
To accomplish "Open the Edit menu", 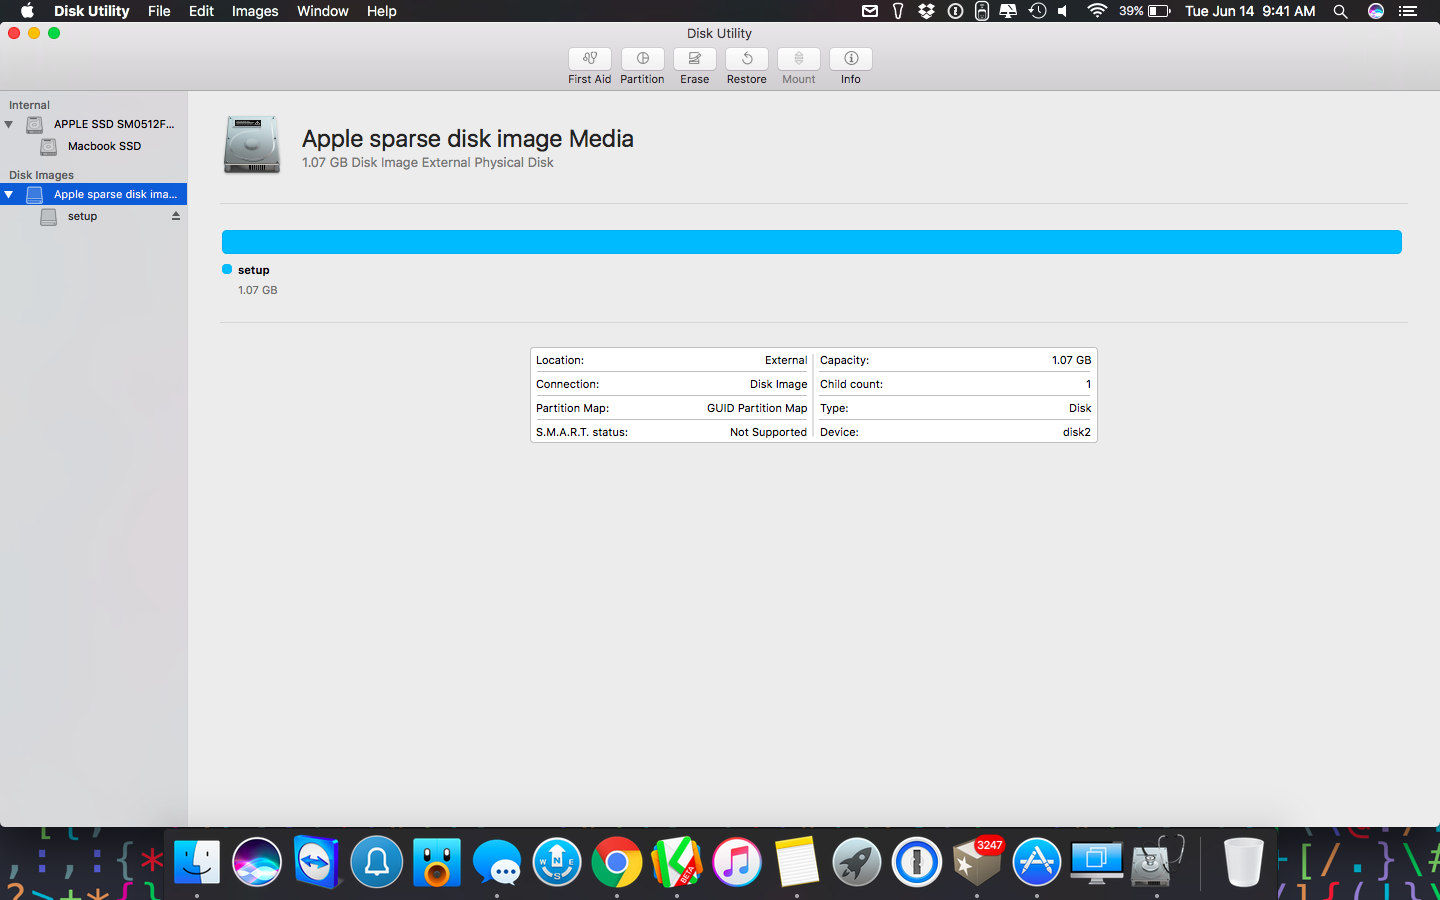I will tap(201, 11).
